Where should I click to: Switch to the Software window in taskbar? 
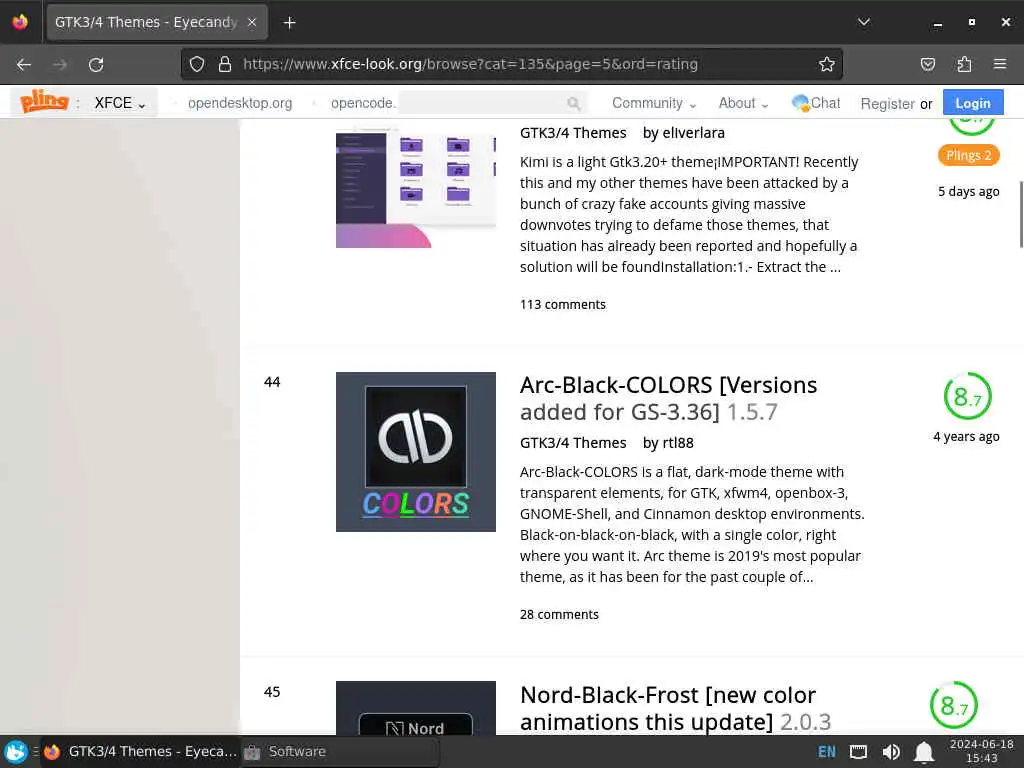click(340, 752)
